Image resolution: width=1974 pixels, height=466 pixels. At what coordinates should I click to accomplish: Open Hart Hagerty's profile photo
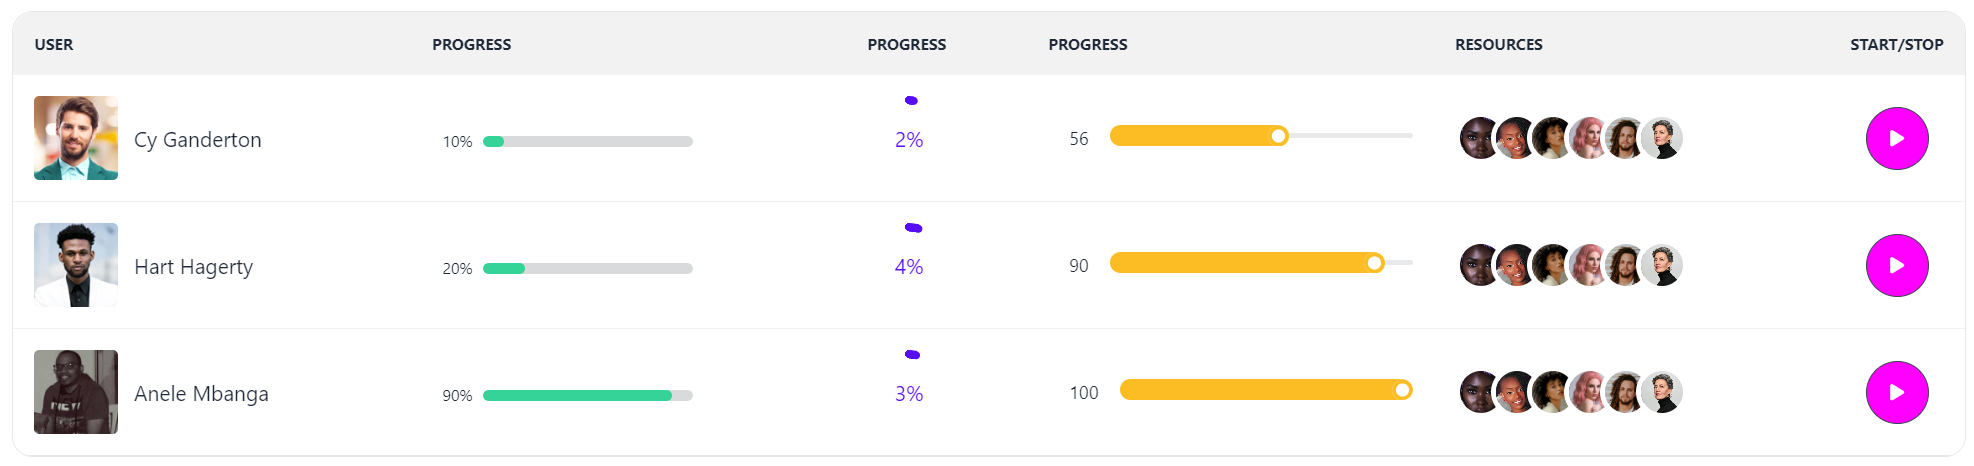click(x=76, y=265)
